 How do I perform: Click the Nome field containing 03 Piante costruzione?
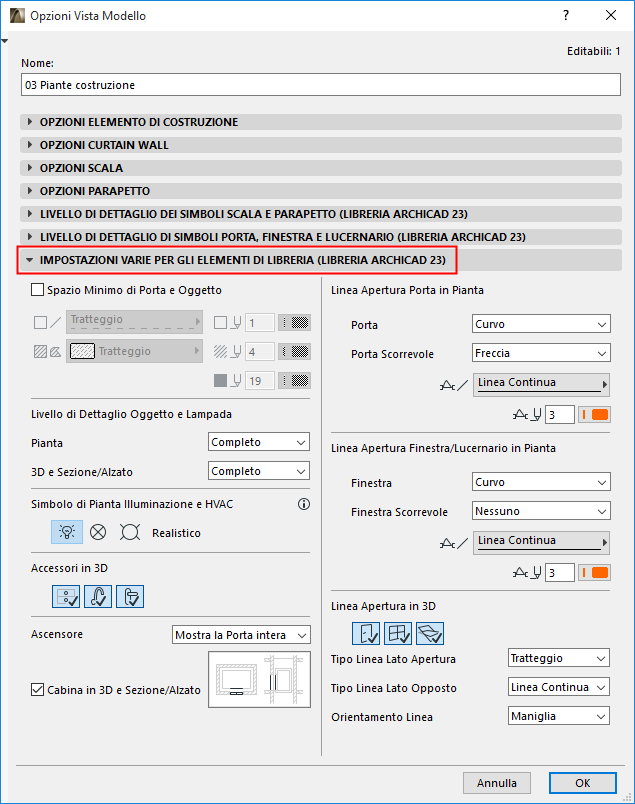click(321, 85)
